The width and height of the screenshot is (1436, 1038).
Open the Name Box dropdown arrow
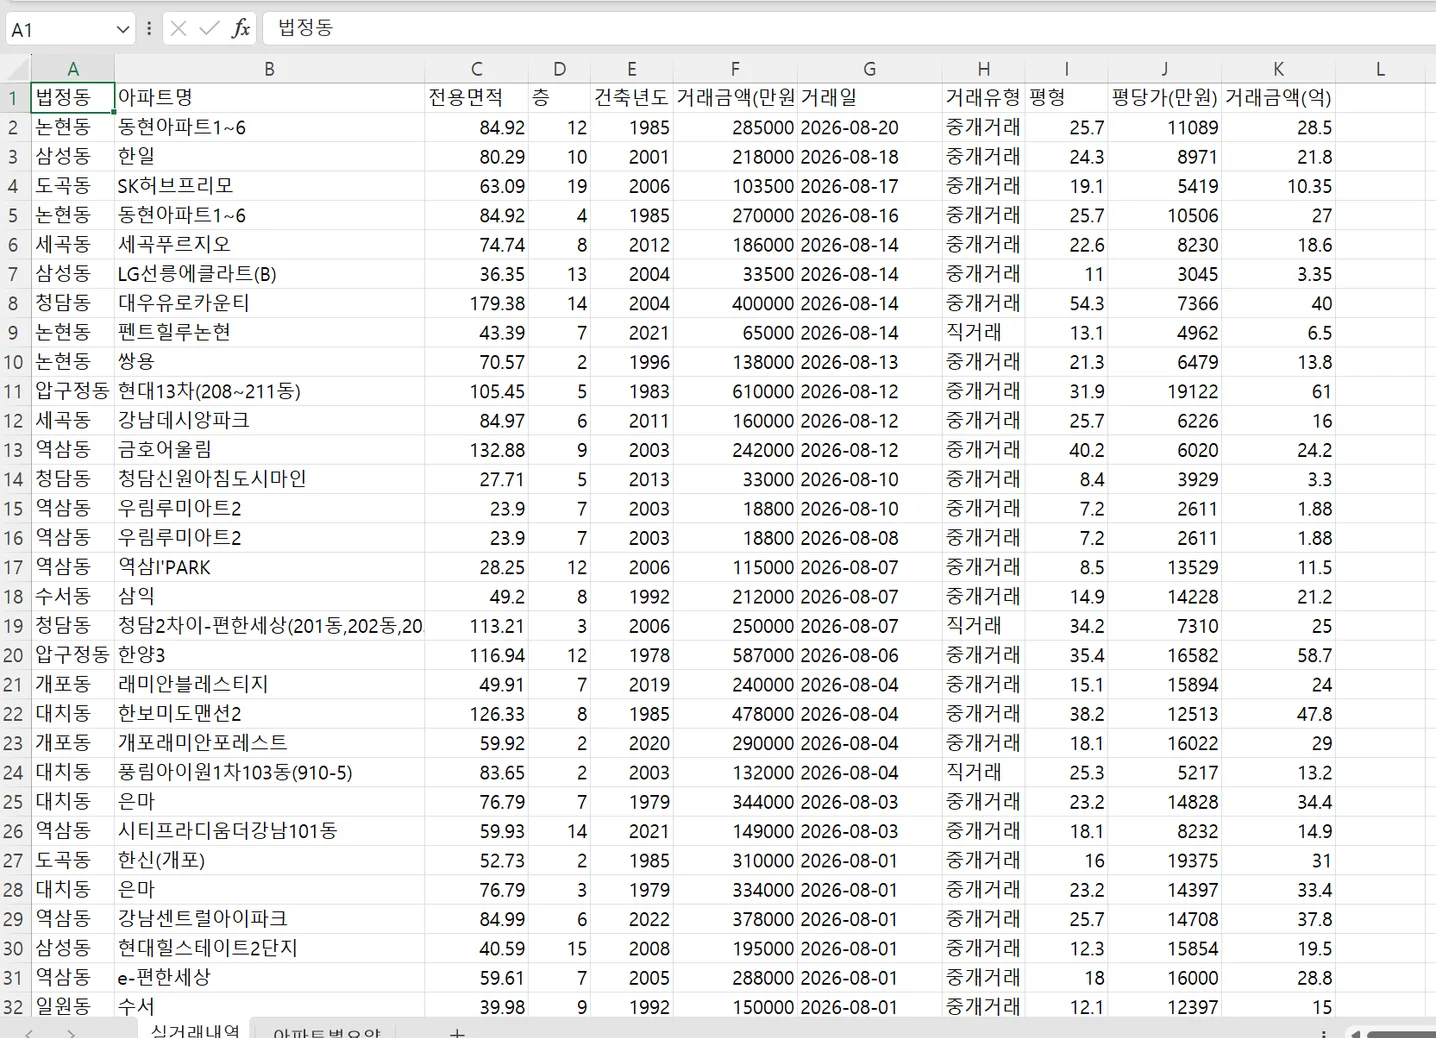122,29
